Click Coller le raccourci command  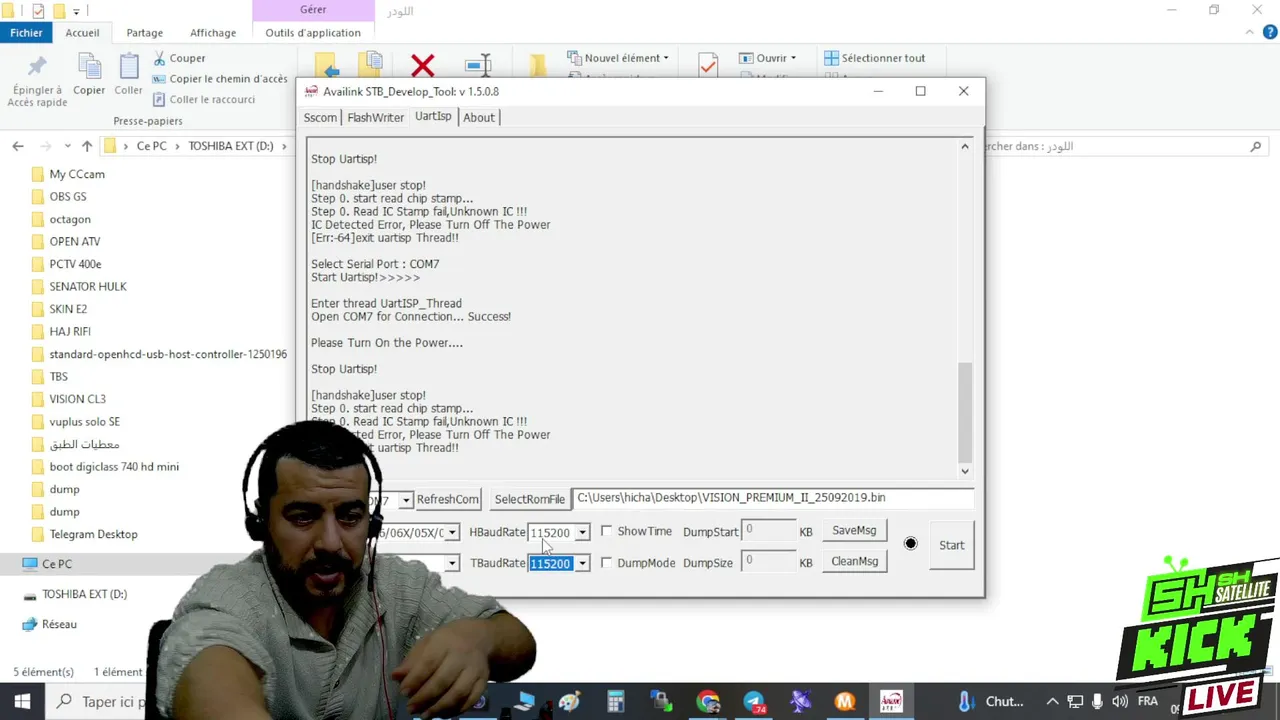pos(204,99)
